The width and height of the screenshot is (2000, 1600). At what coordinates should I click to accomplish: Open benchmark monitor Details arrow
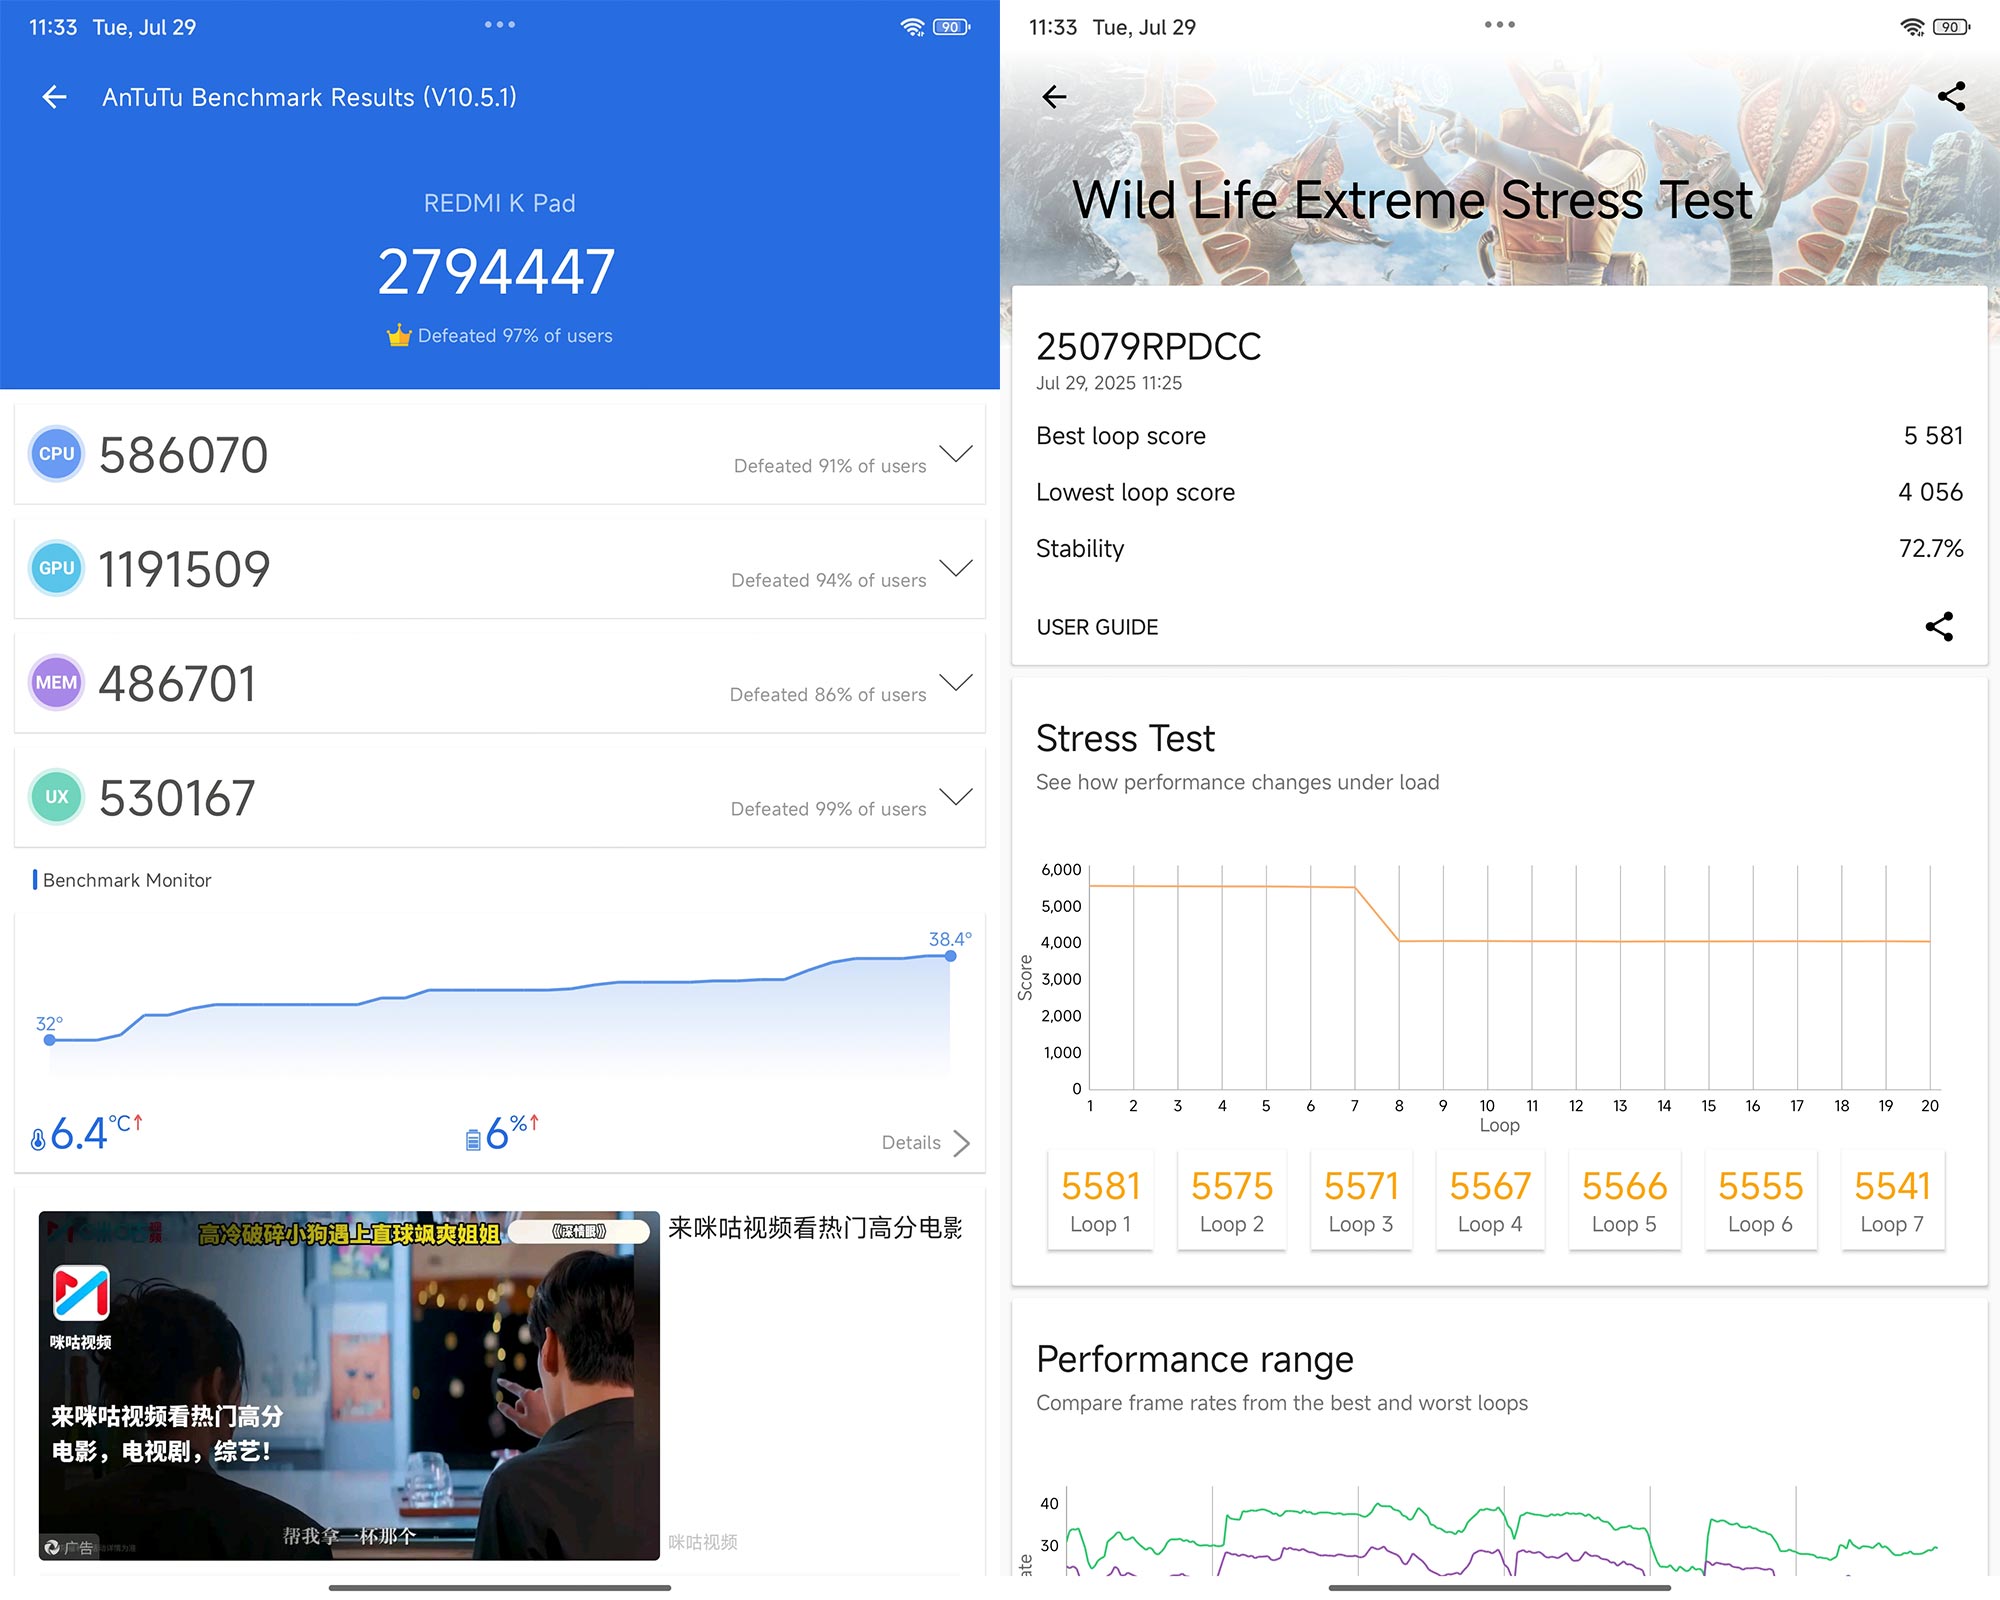pos(961,1143)
